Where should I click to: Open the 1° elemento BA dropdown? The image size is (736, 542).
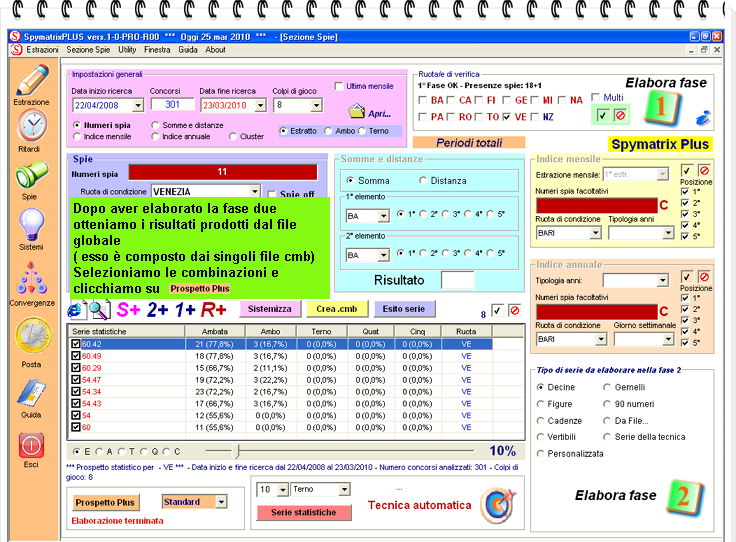383,216
